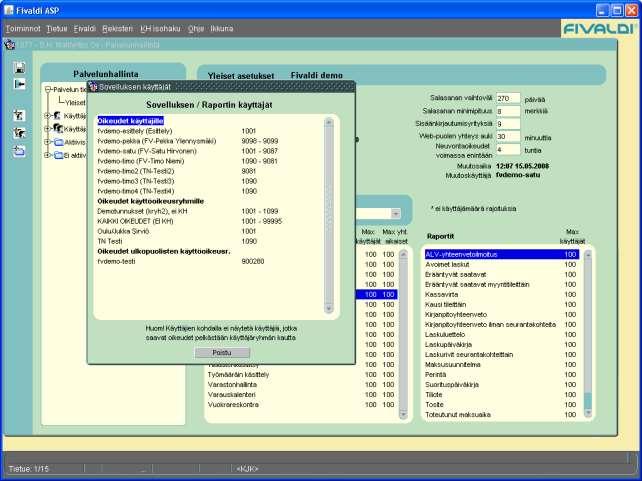Expand the second Käyttäj group tree node
This screenshot has height=481, width=642.
(x=47, y=129)
